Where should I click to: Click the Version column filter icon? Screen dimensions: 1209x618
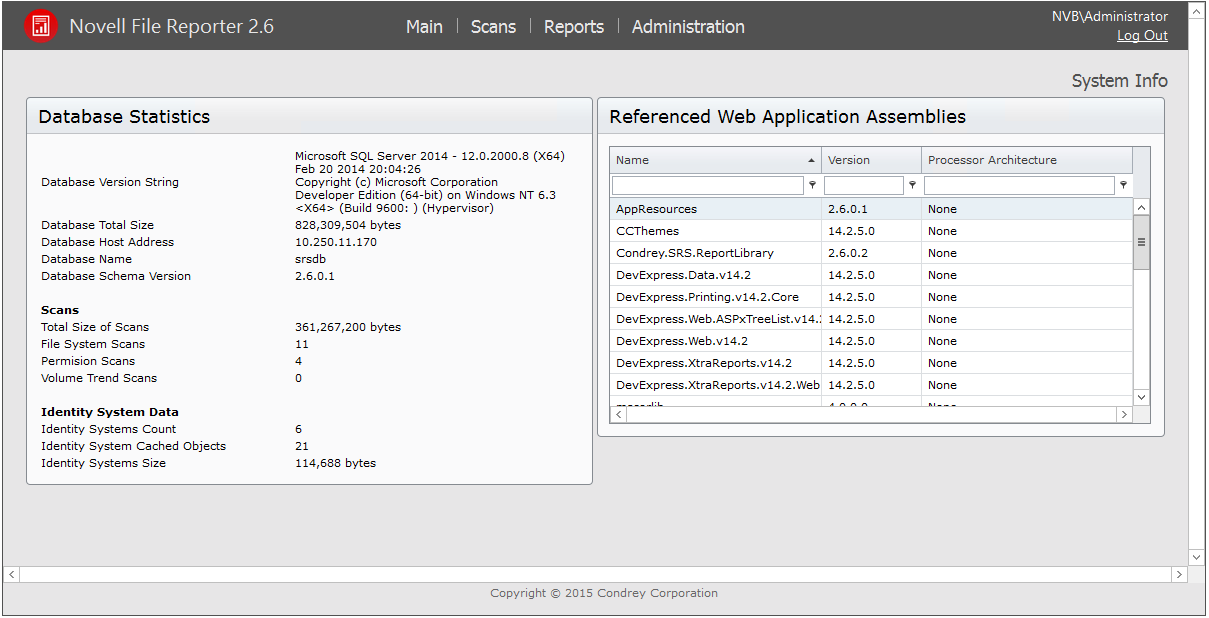pyautogui.click(x=912, y=185)
